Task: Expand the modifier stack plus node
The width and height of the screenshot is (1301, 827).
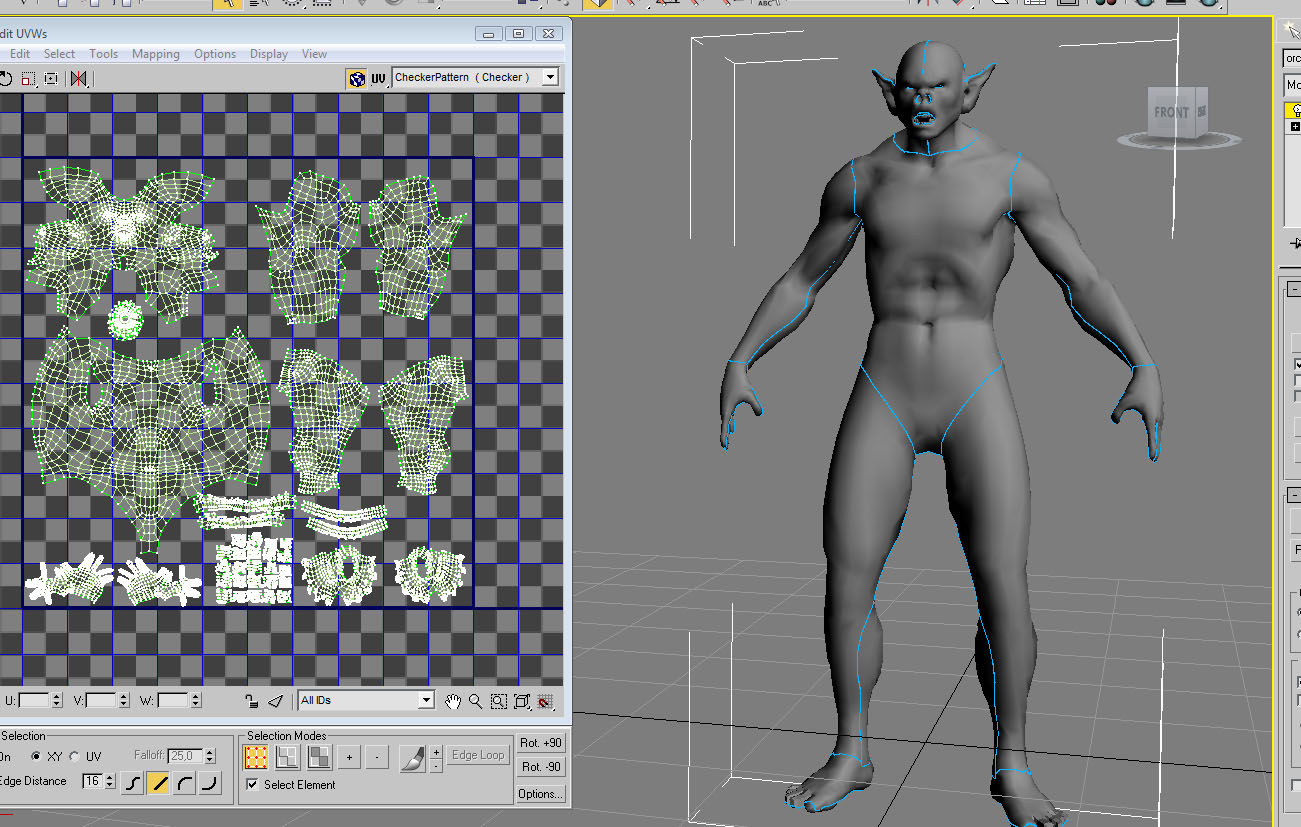Action: pos(1296,127)
